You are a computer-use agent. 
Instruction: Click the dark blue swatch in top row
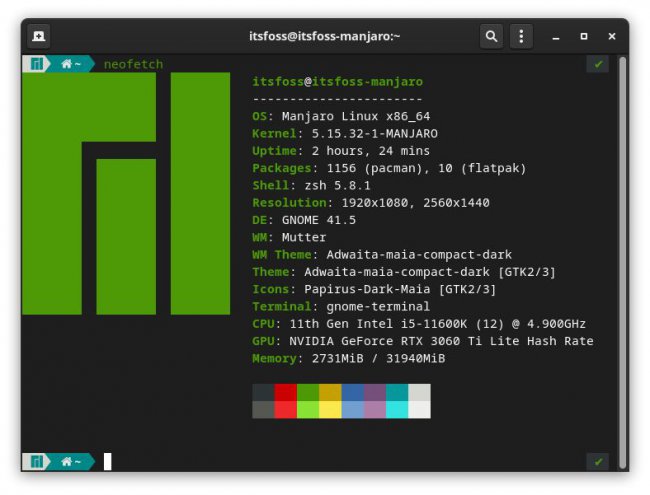[353, 393]
